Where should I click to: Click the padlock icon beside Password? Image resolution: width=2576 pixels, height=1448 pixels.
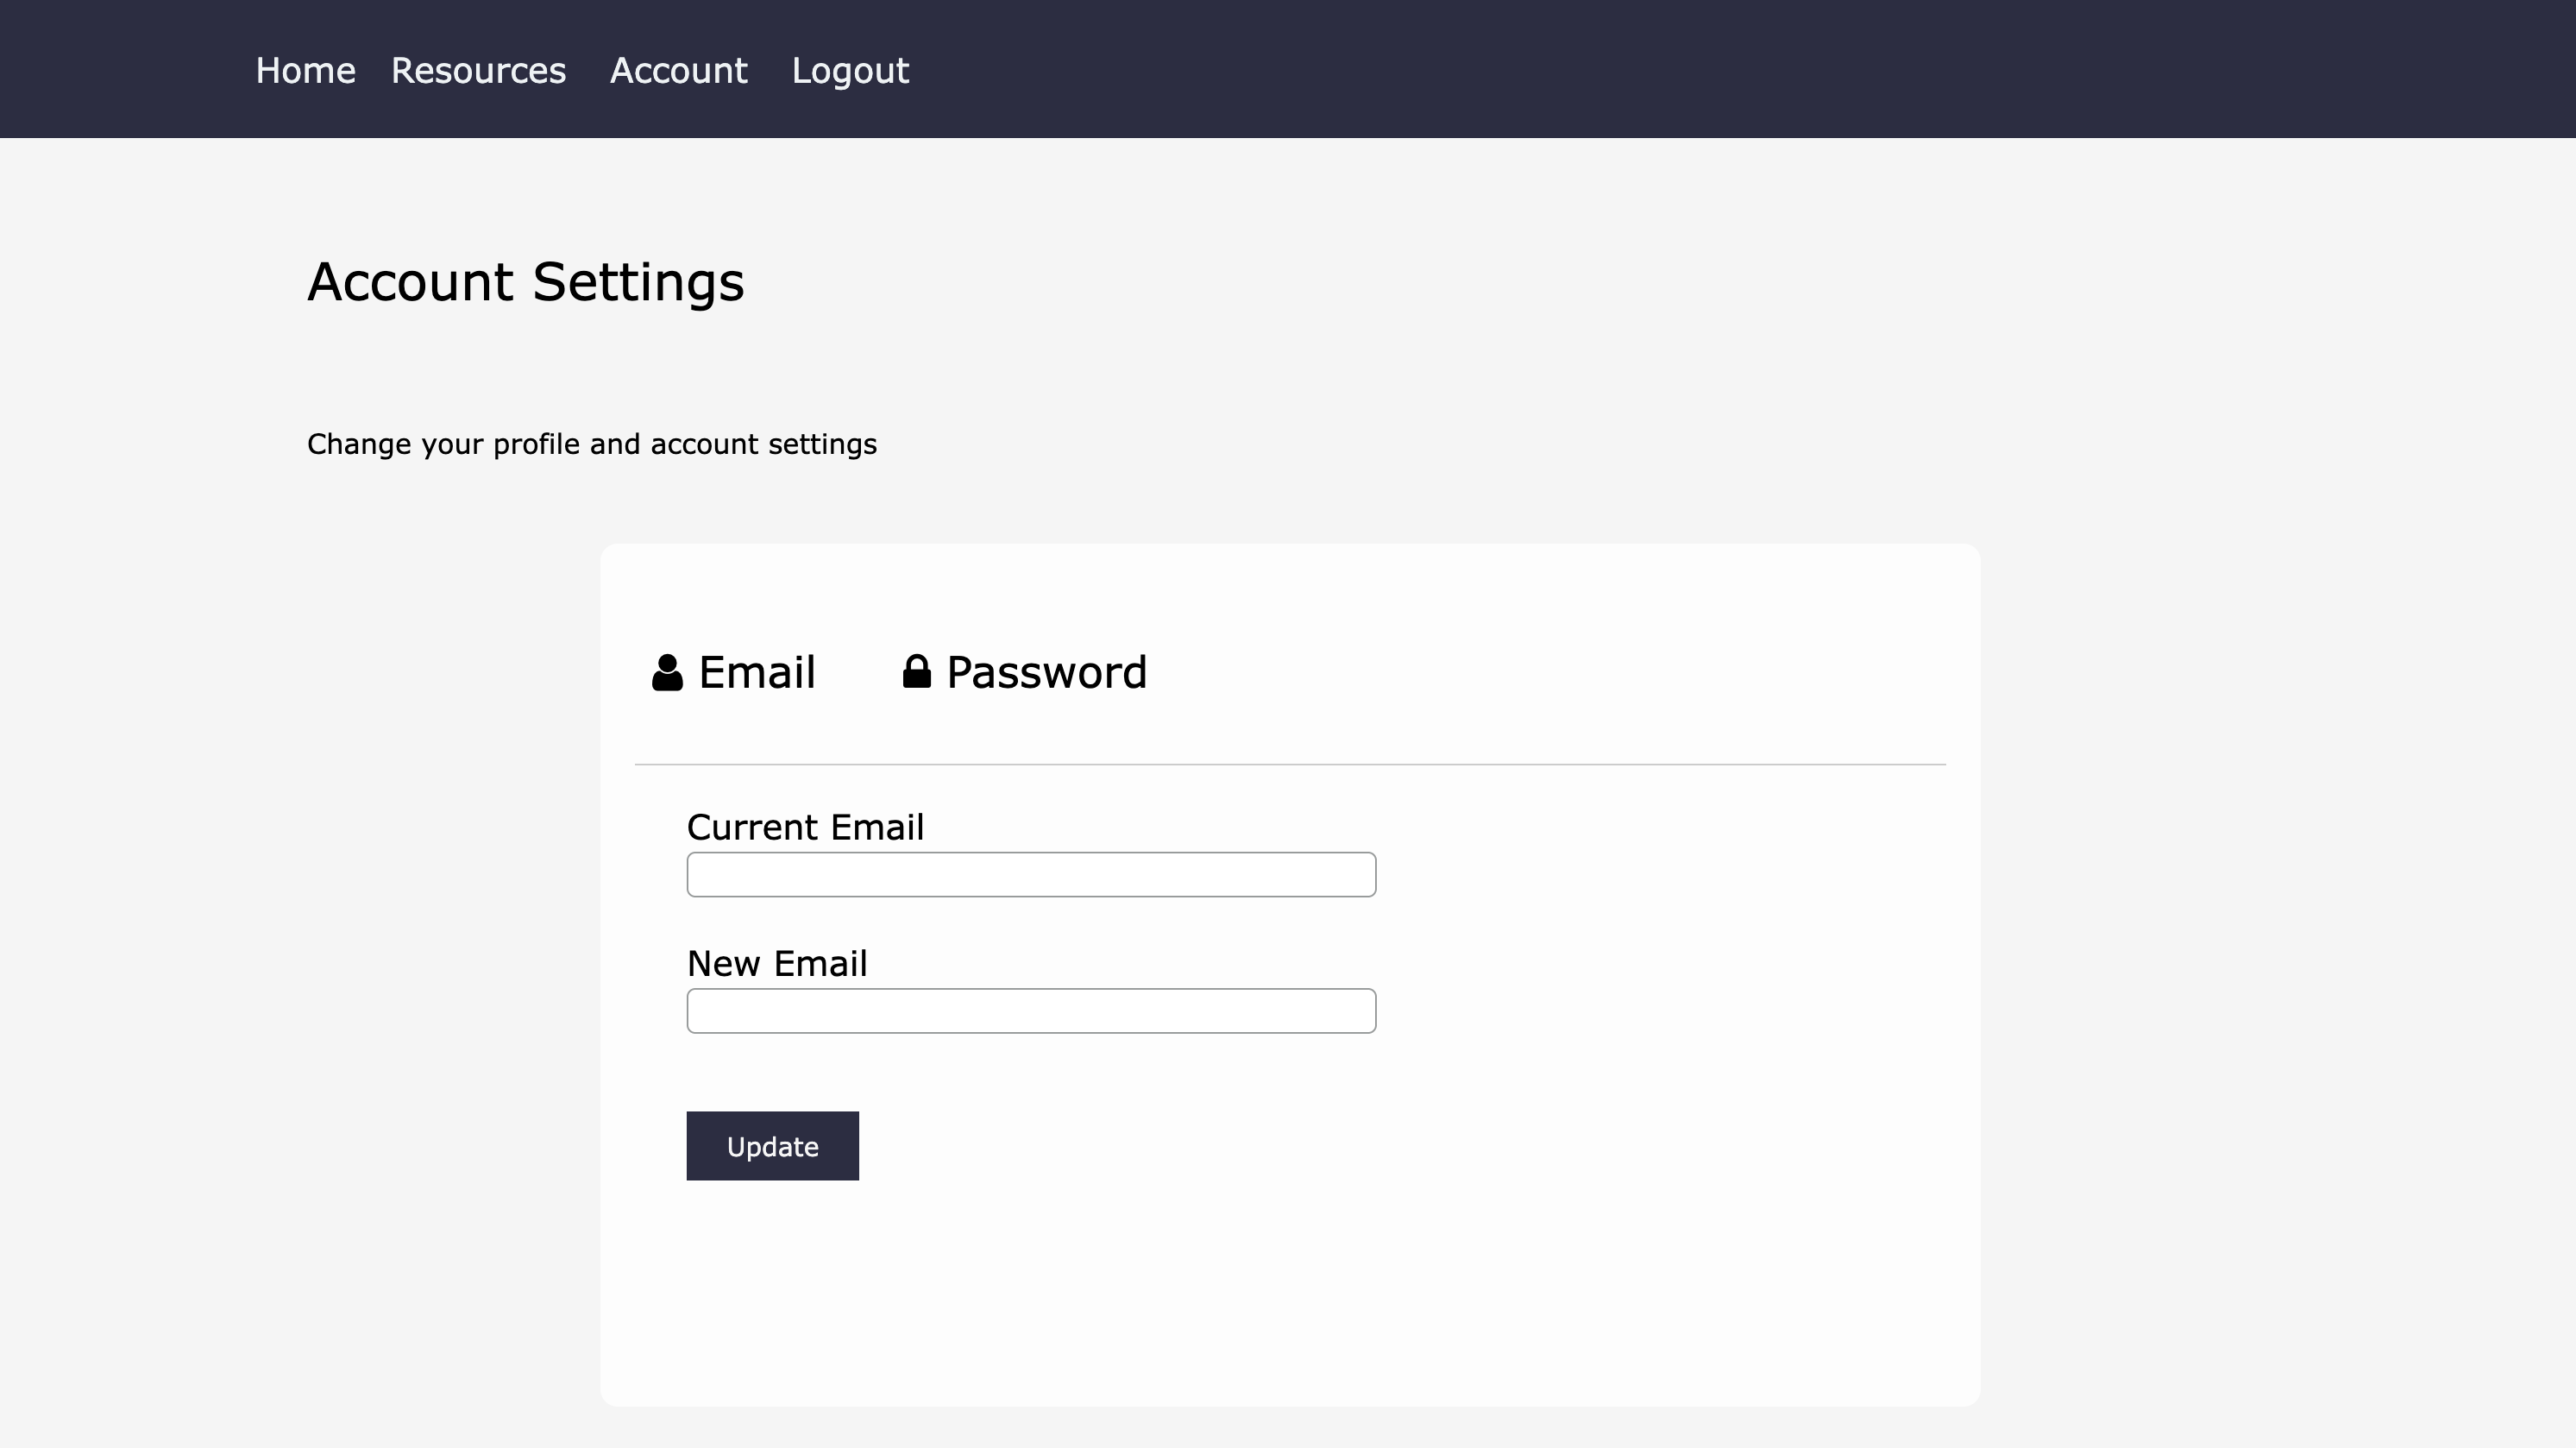click(916, 671)
